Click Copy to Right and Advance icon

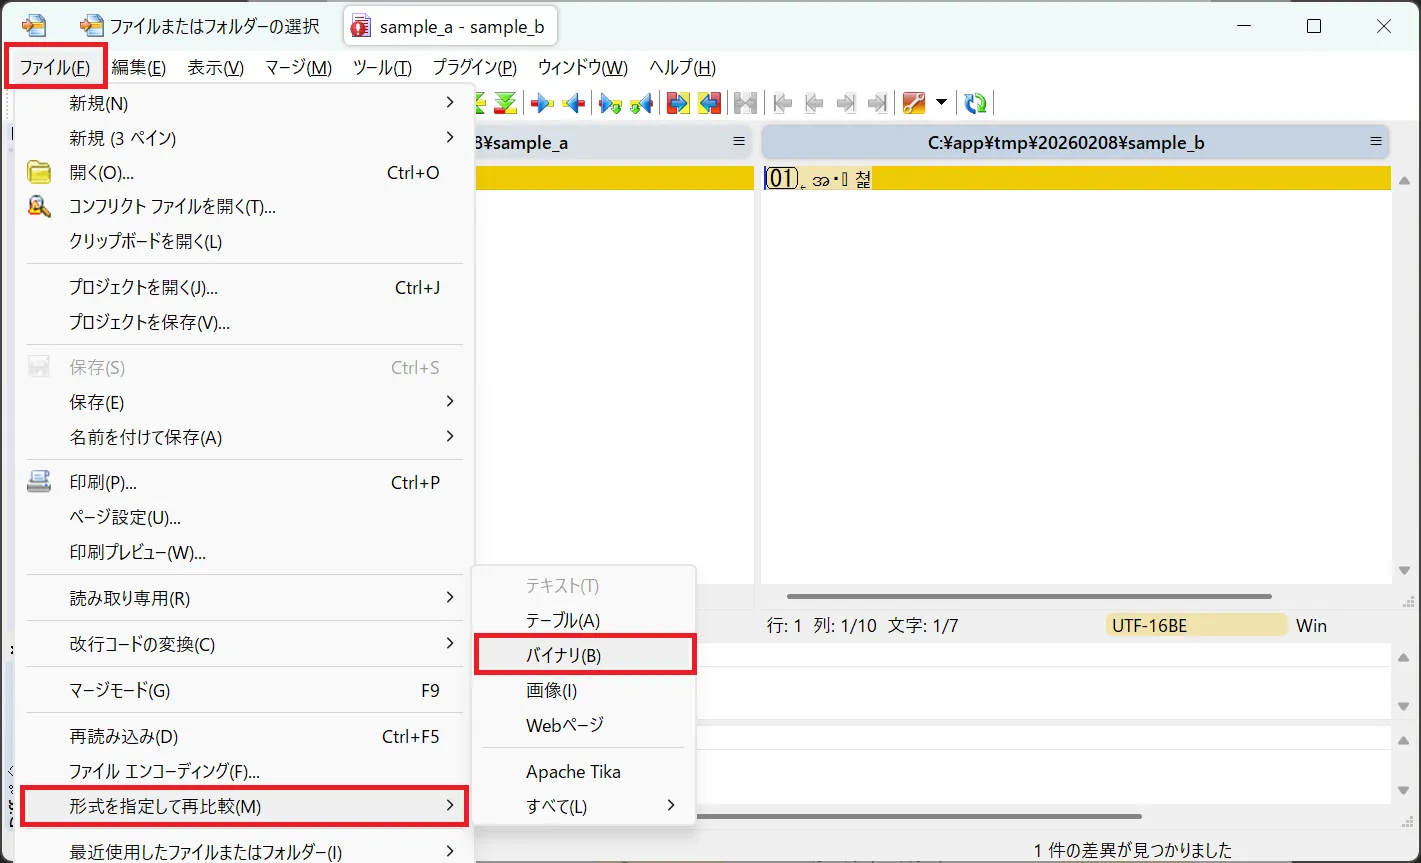610,103
